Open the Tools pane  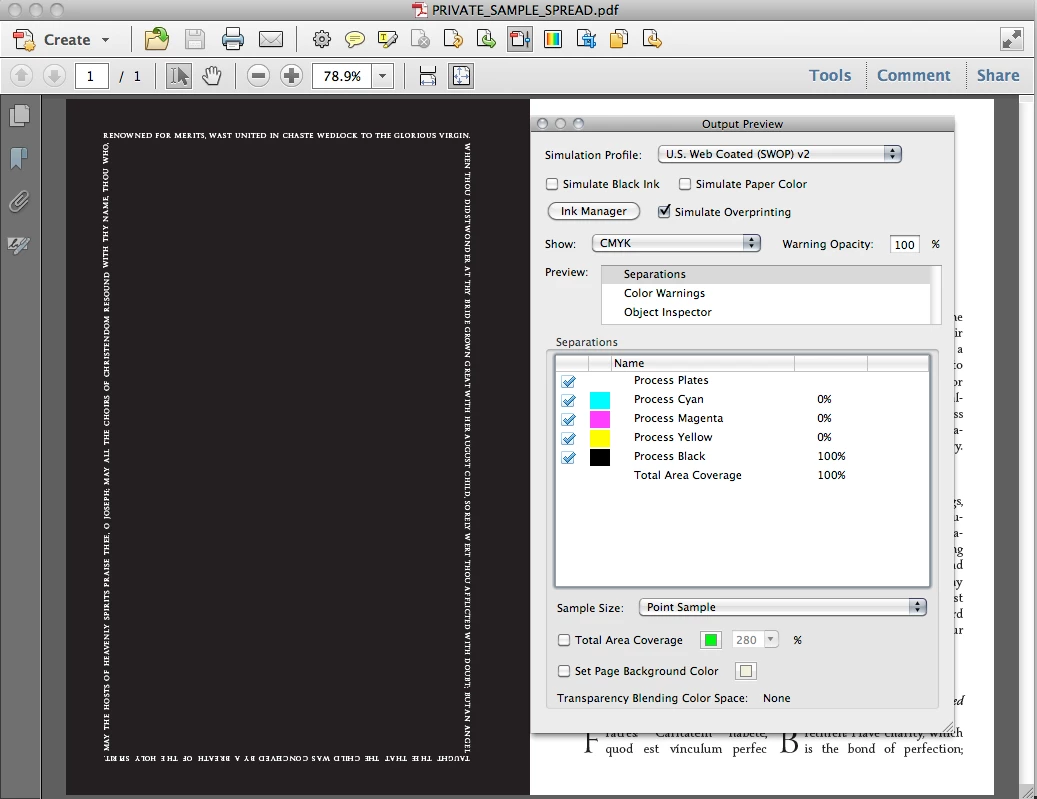[830, 75]
